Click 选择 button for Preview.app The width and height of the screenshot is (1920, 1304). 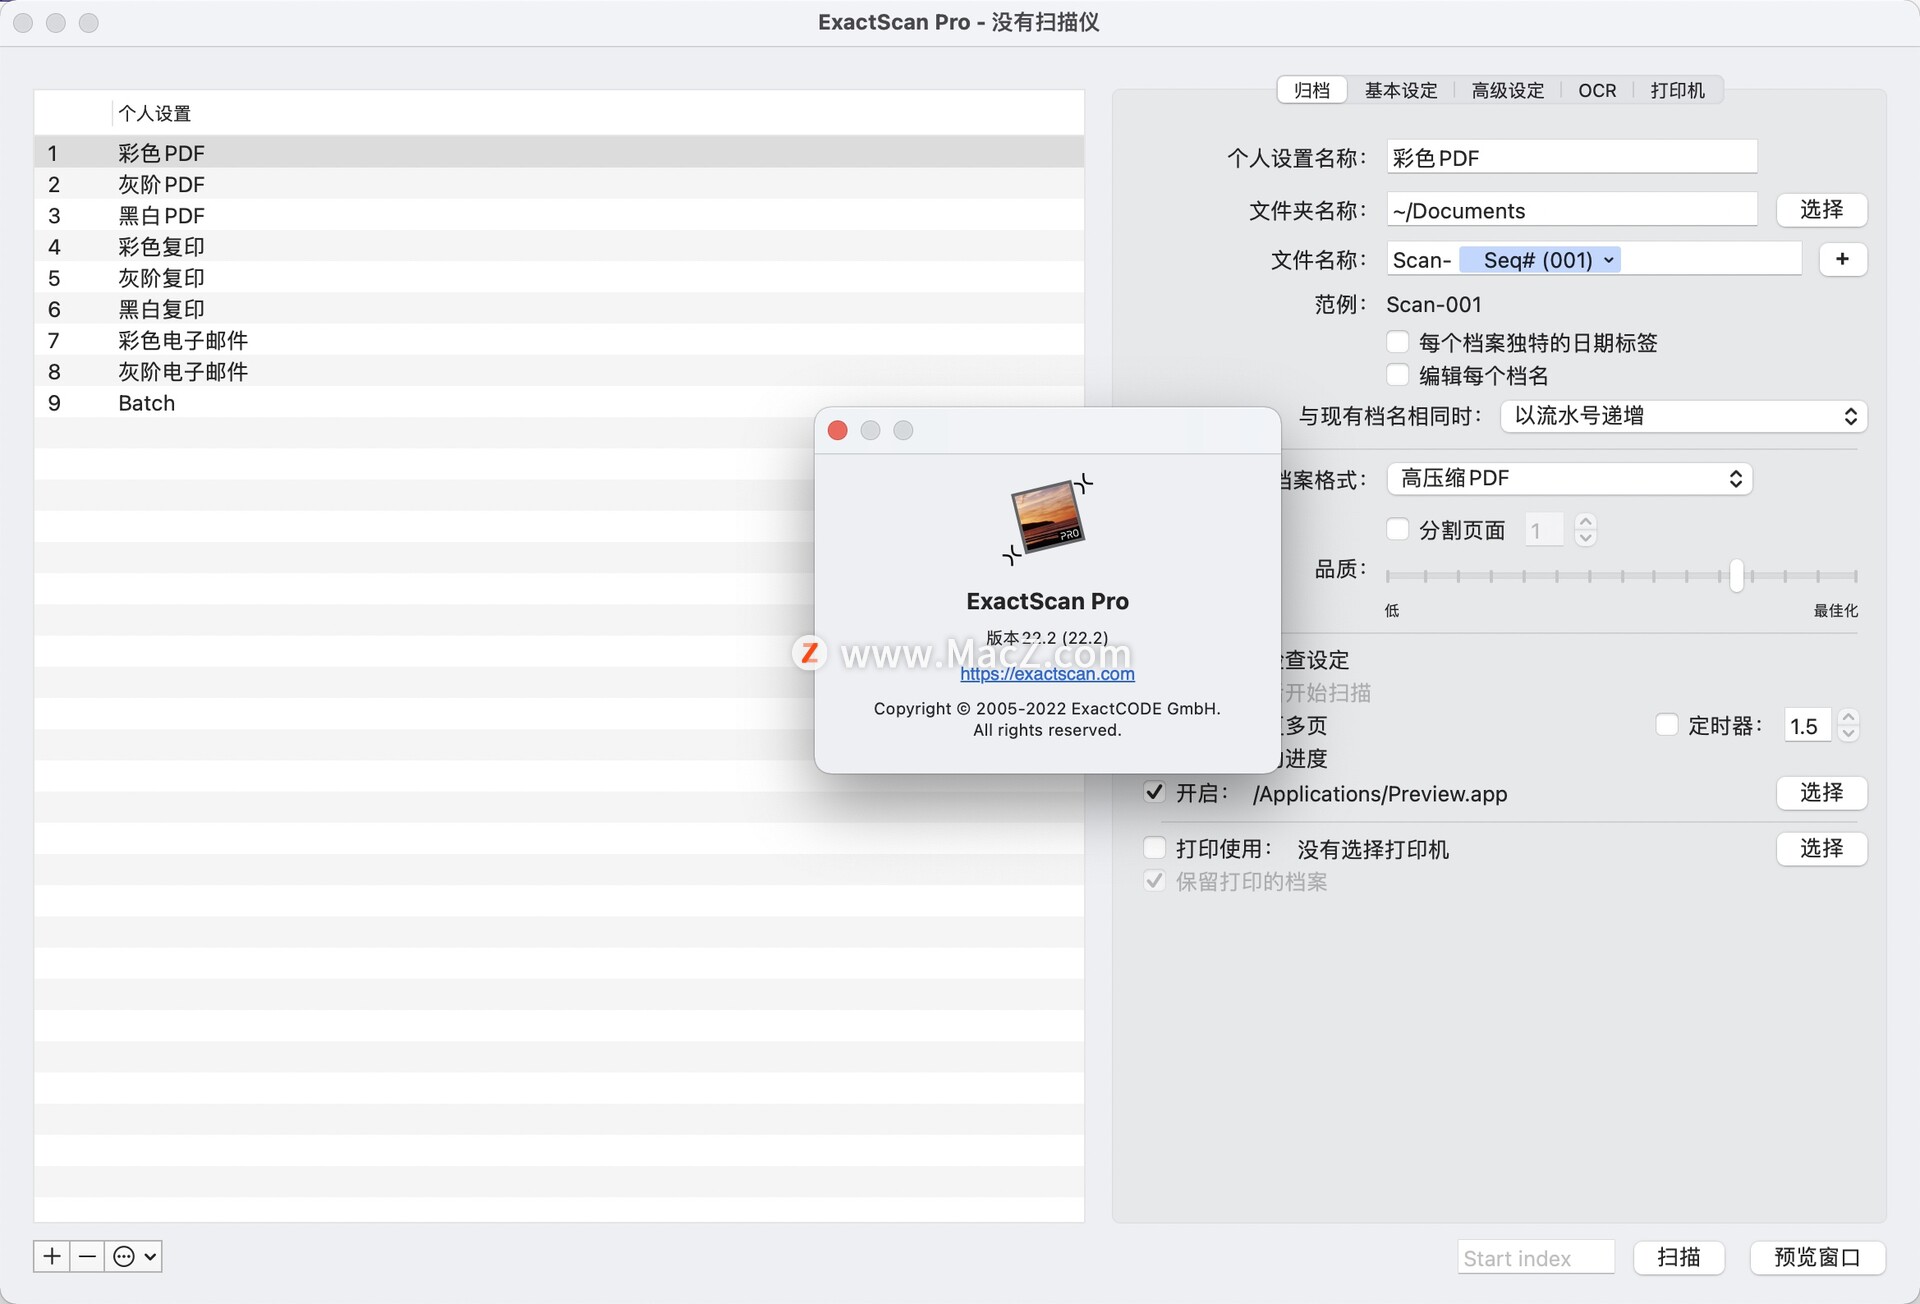click(1821, 793)
